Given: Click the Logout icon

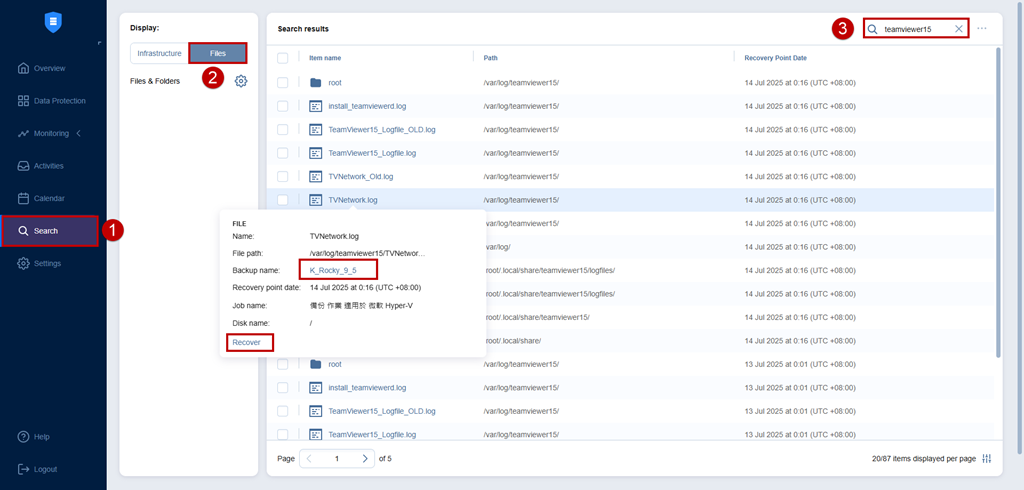Looking at the screenshot, I should [24, 469].
